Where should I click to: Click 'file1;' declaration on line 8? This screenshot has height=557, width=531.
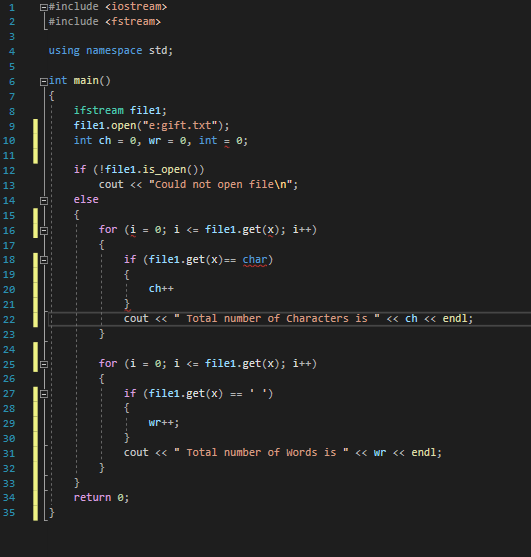click(148, 110)
